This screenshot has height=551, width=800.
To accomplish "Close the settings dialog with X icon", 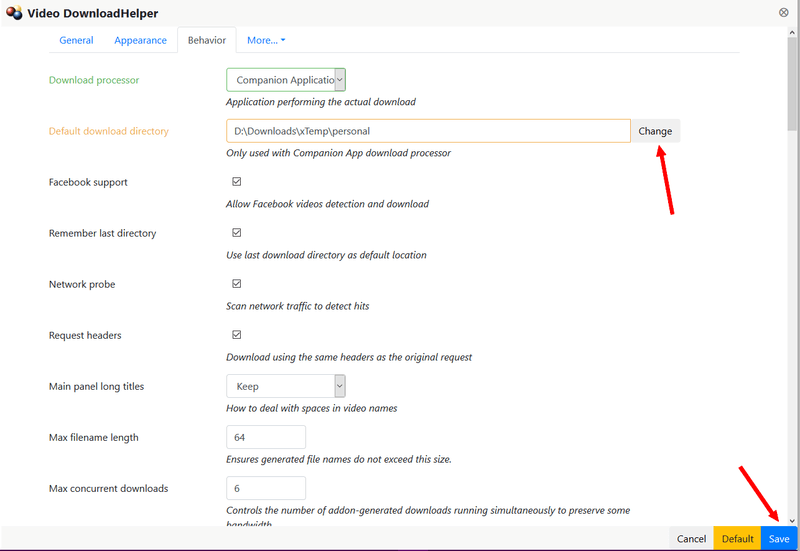I will (784, 12).
